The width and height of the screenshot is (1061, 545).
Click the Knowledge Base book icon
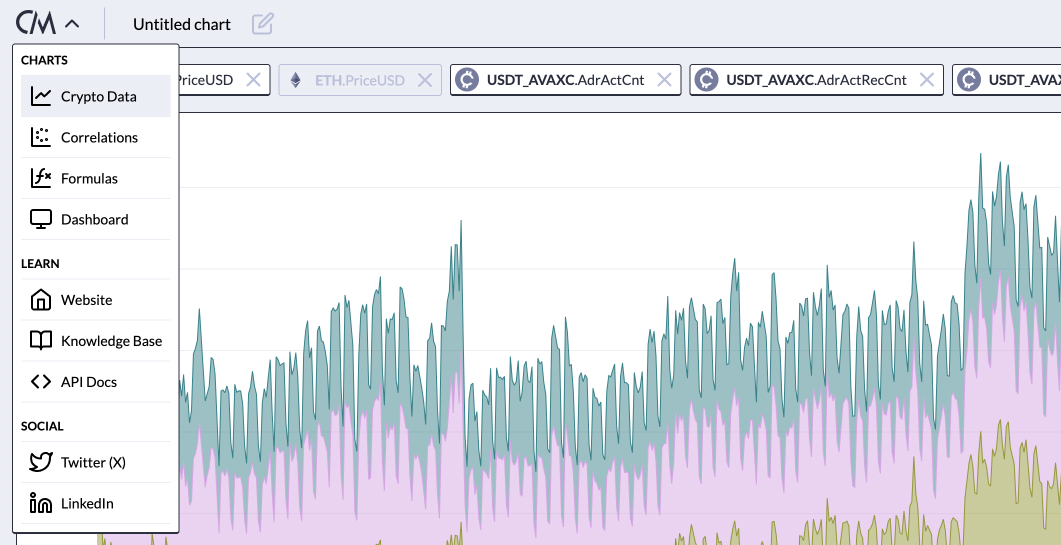41,341
